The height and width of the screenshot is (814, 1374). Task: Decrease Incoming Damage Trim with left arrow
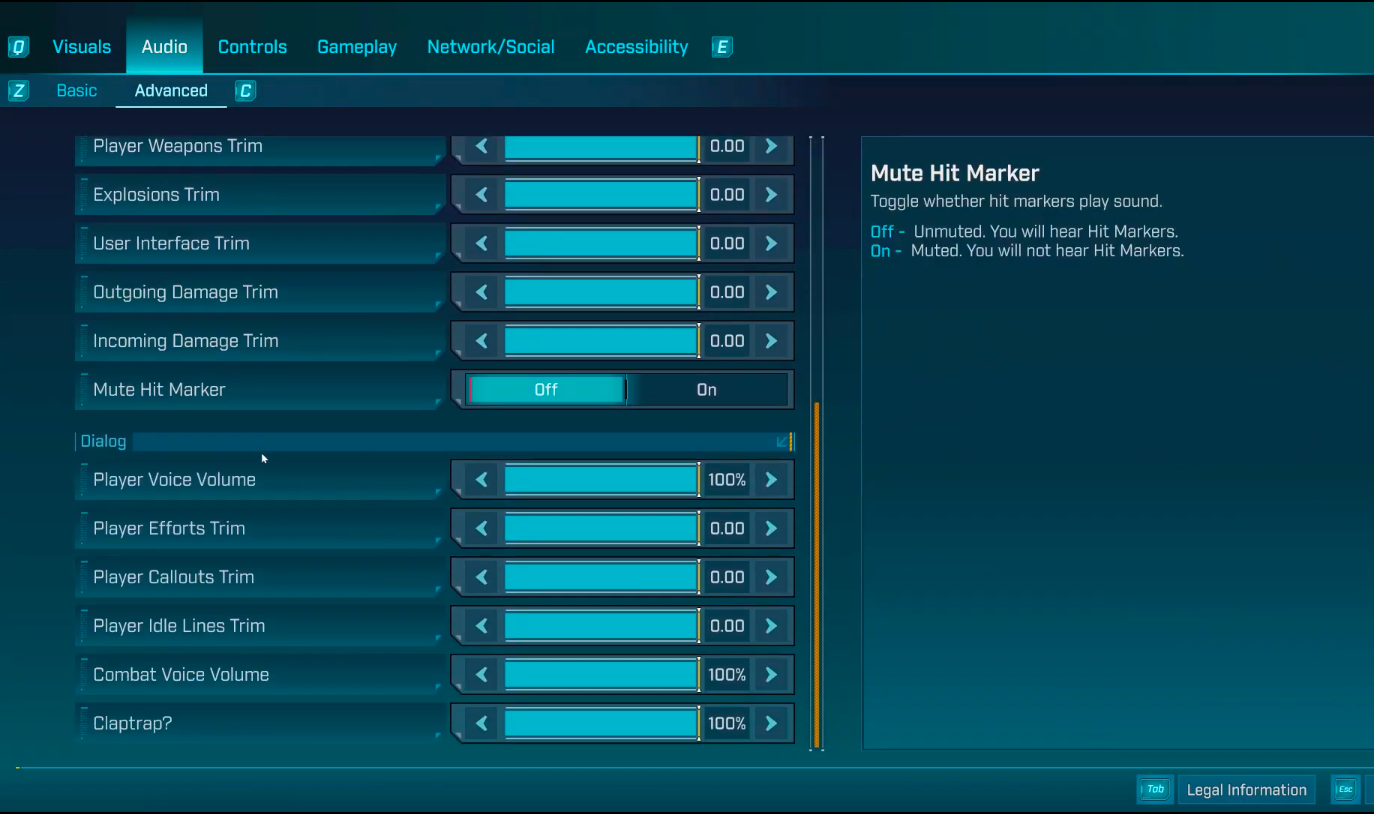coord(481,341)
